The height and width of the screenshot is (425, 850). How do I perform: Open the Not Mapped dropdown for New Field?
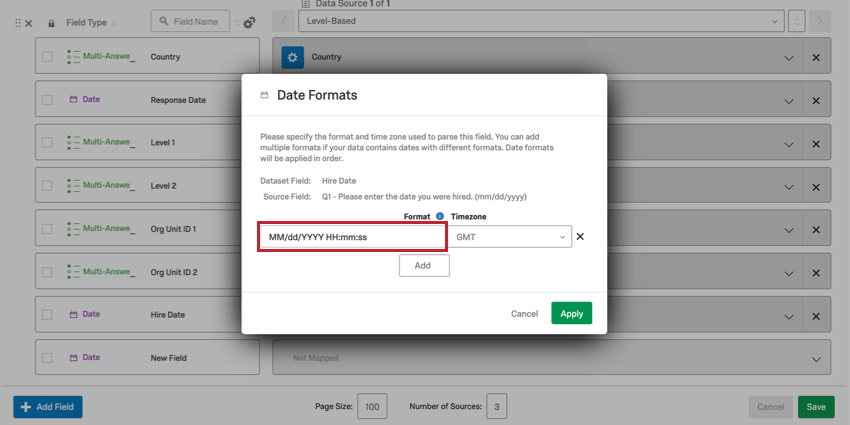point(551,357)
